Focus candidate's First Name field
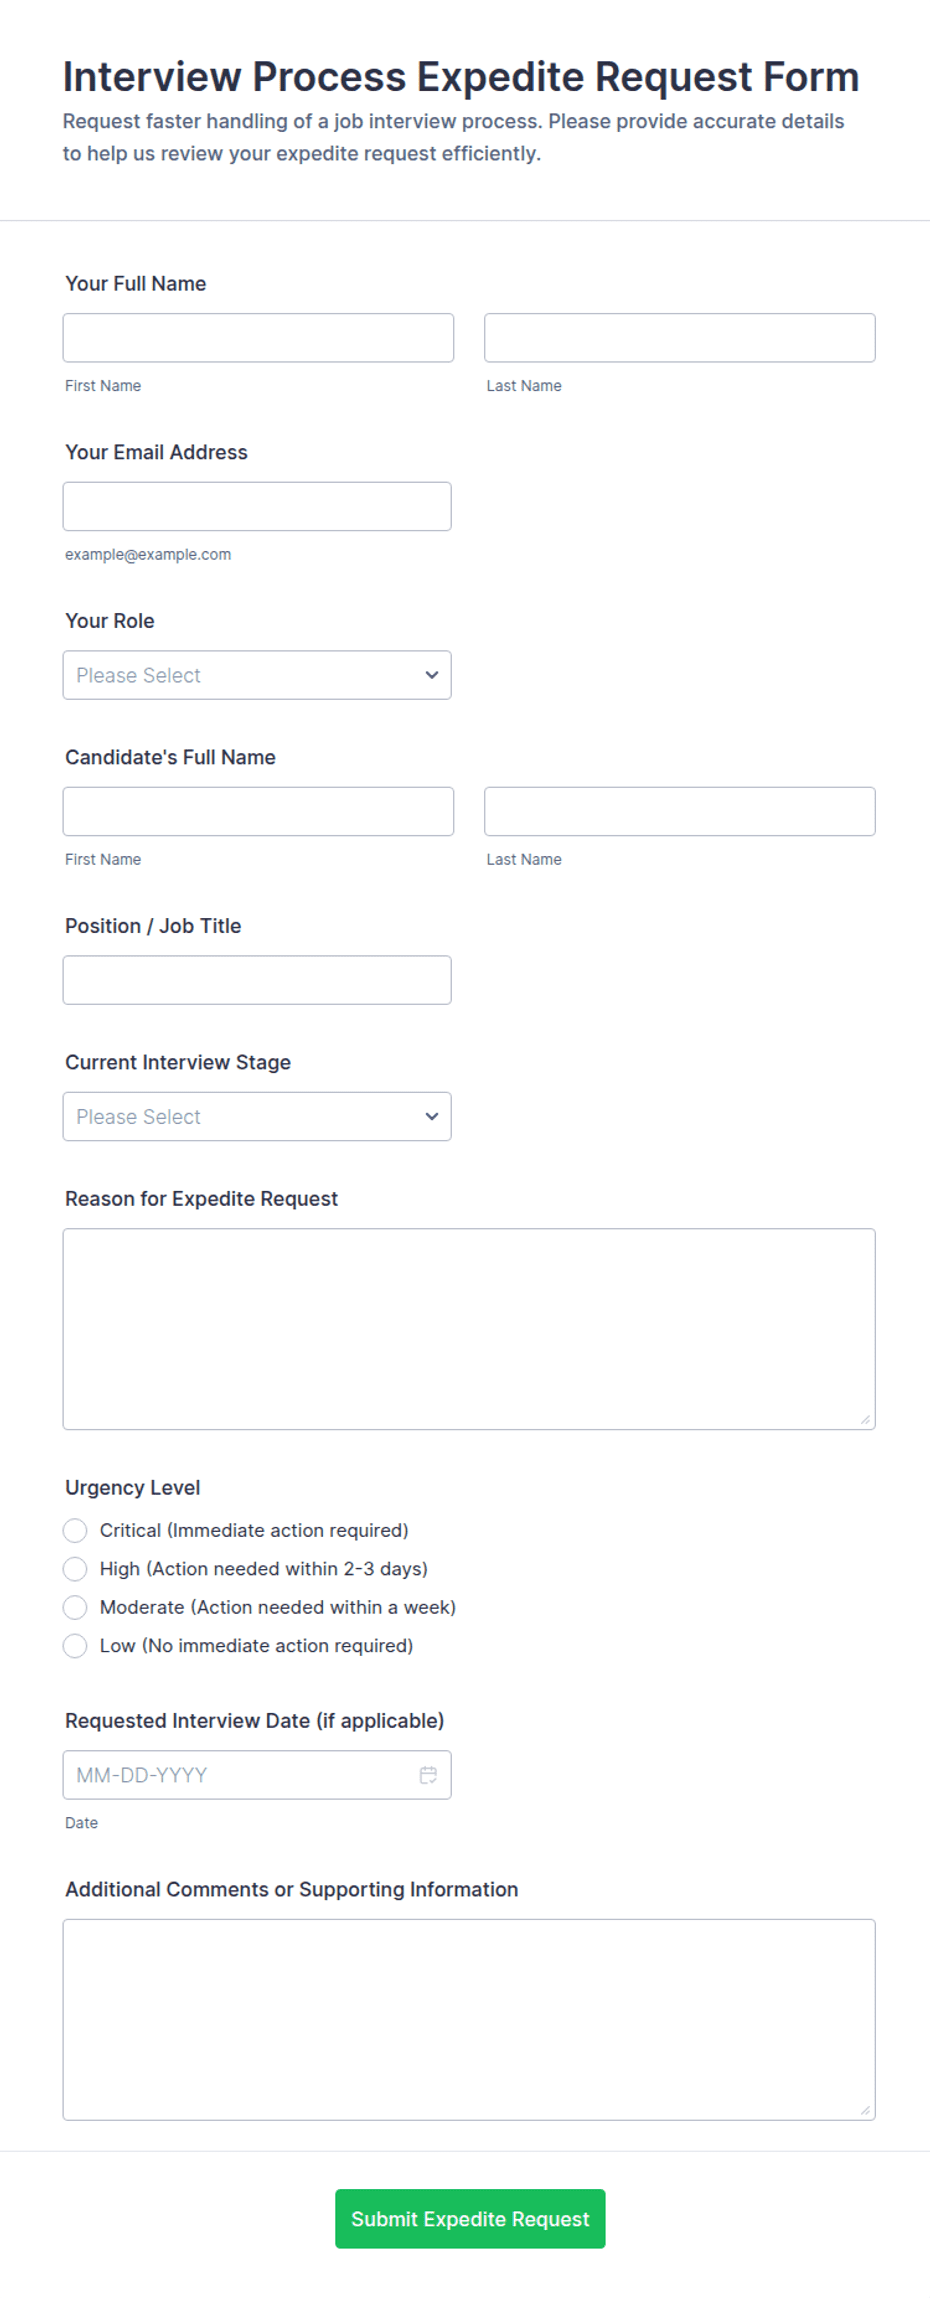Image resolution: width=930 pixels, height=2298 pixels. coord(258,811)
